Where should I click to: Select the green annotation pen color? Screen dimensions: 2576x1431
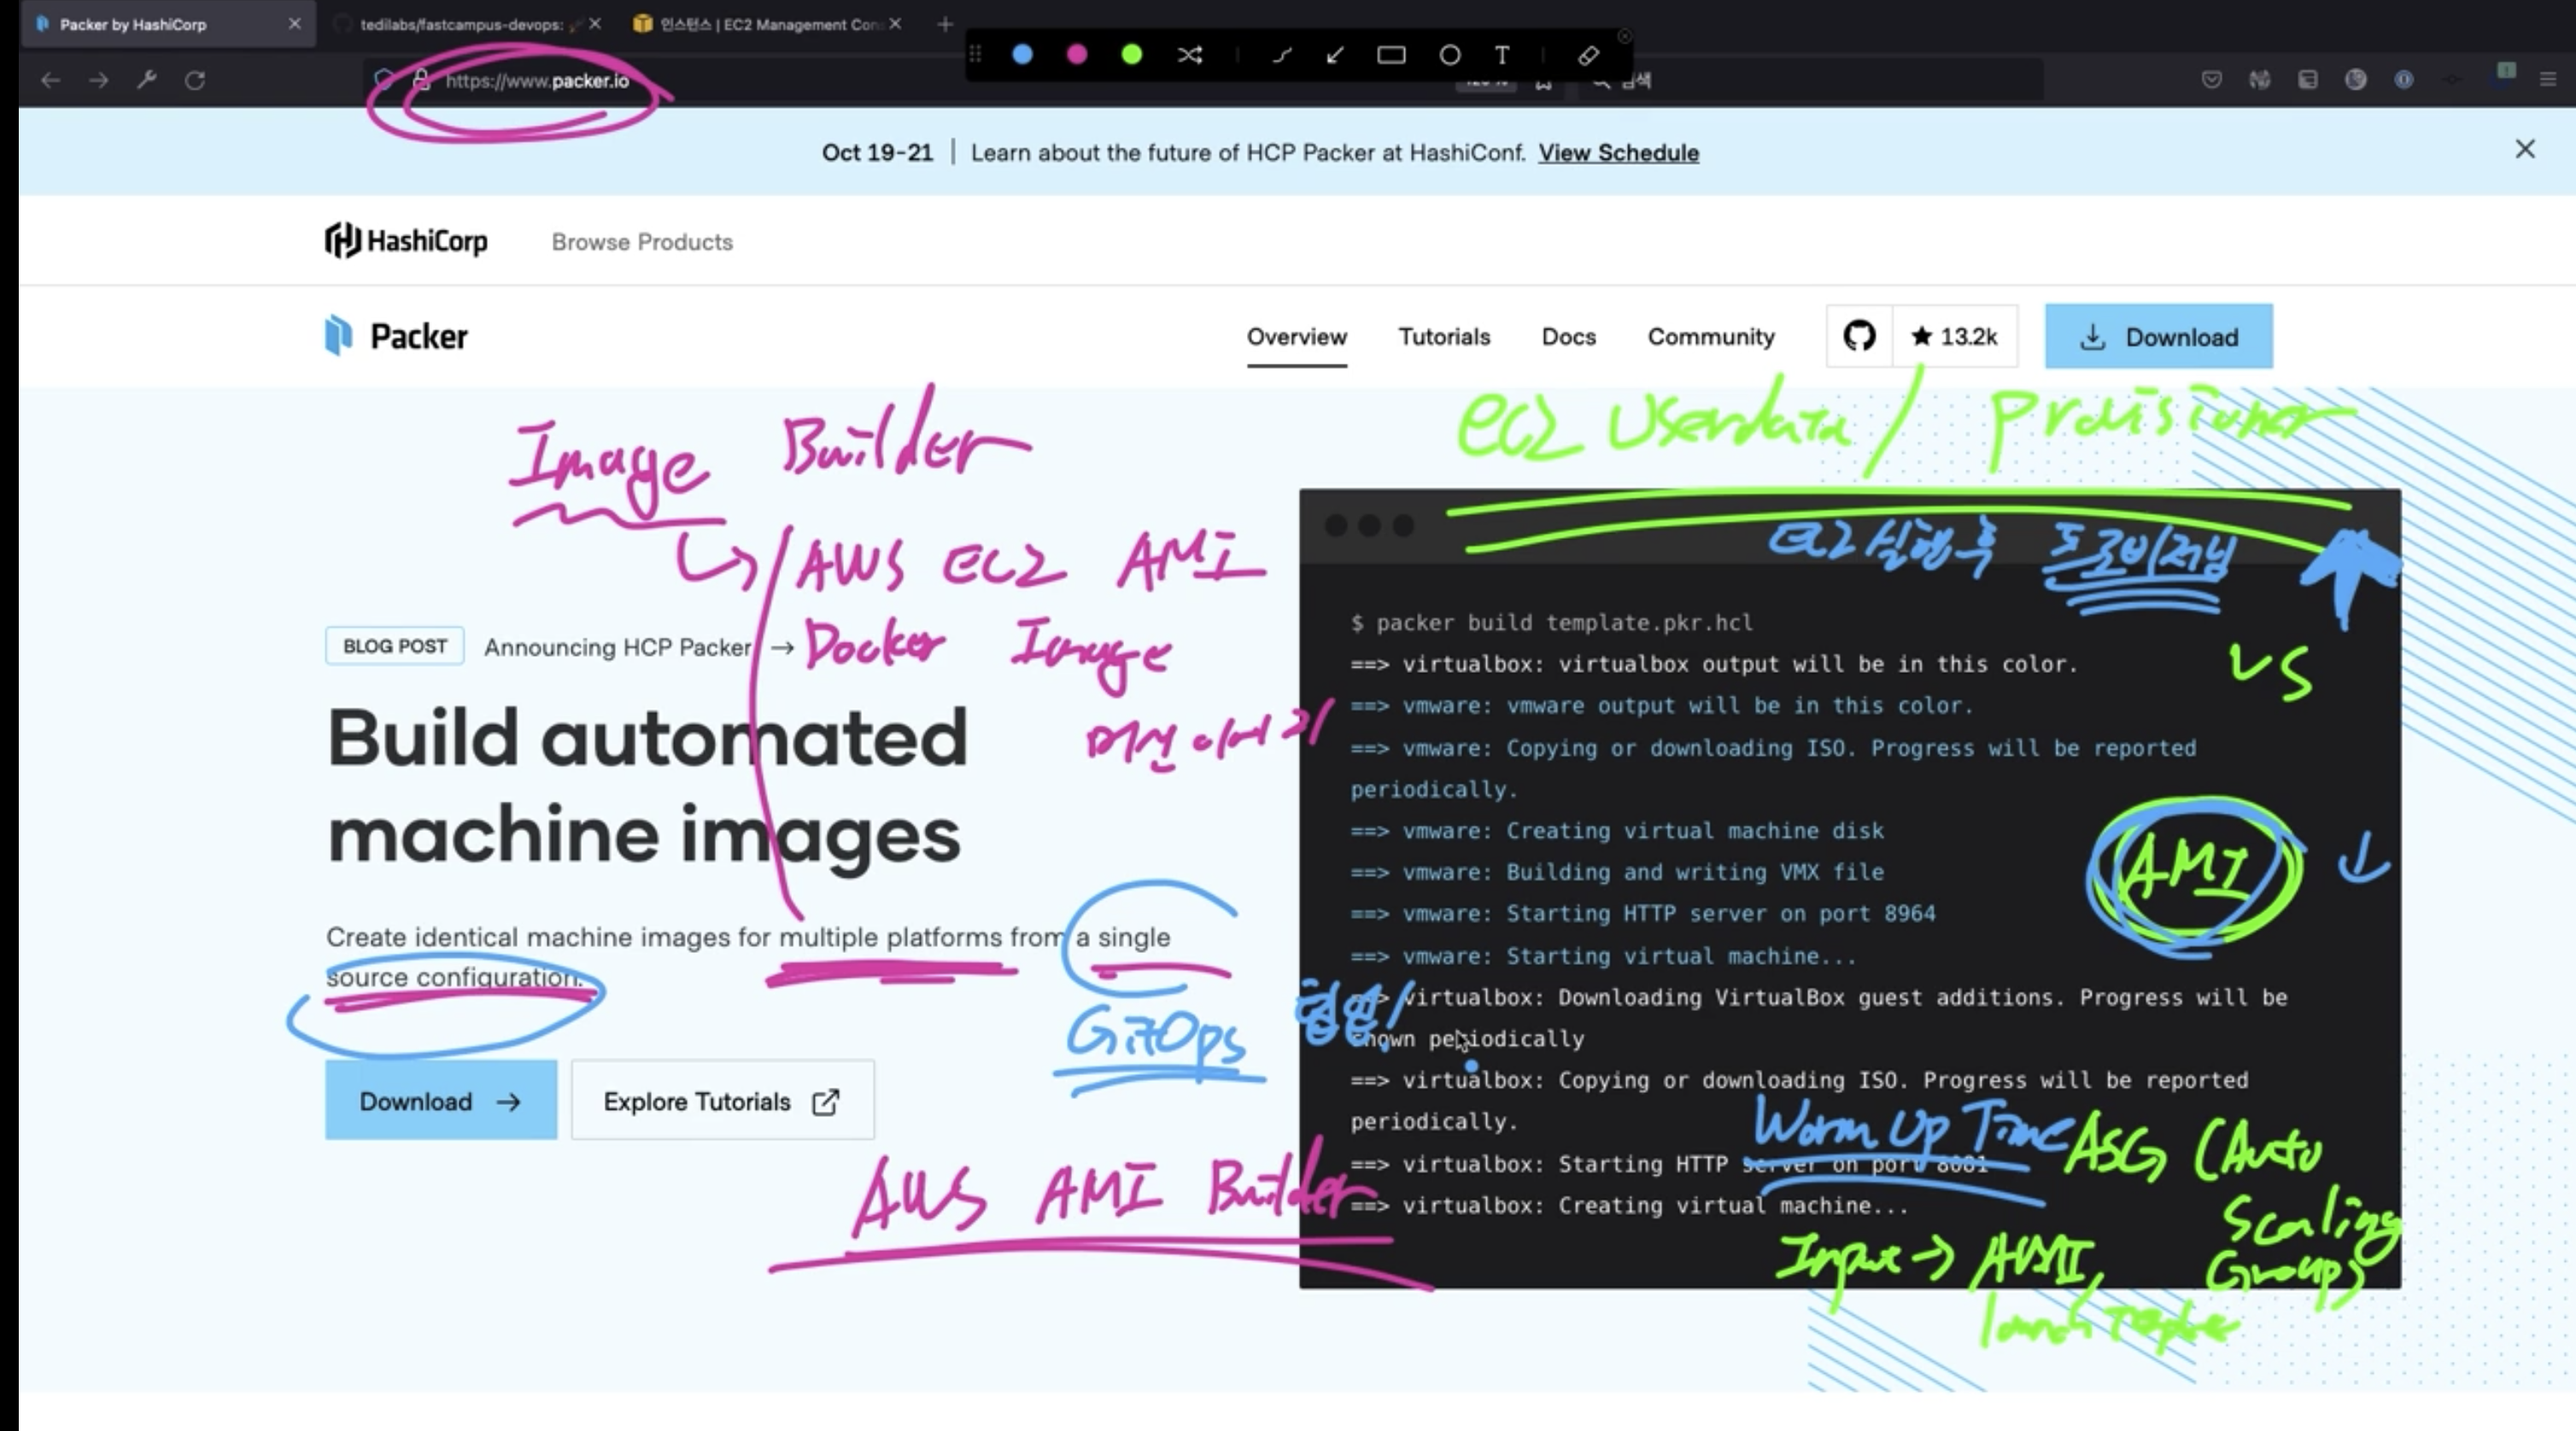1132,55
